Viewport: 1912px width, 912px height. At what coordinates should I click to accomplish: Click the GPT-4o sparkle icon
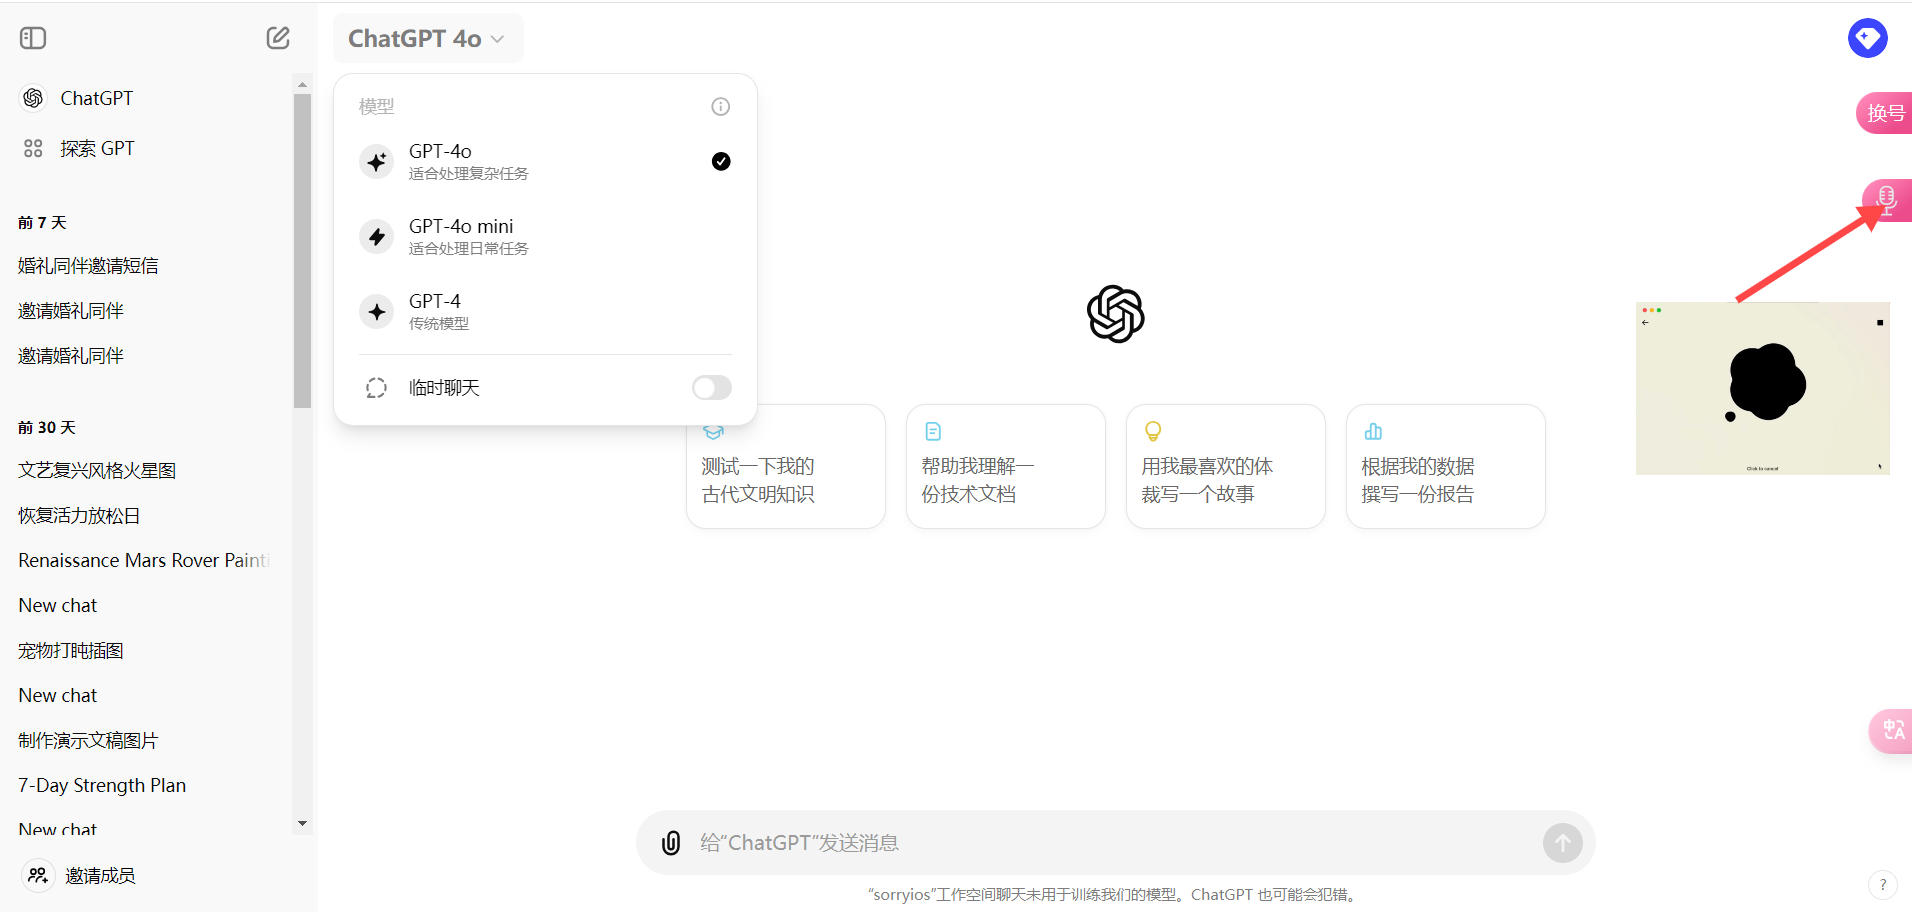coord(377,161)
